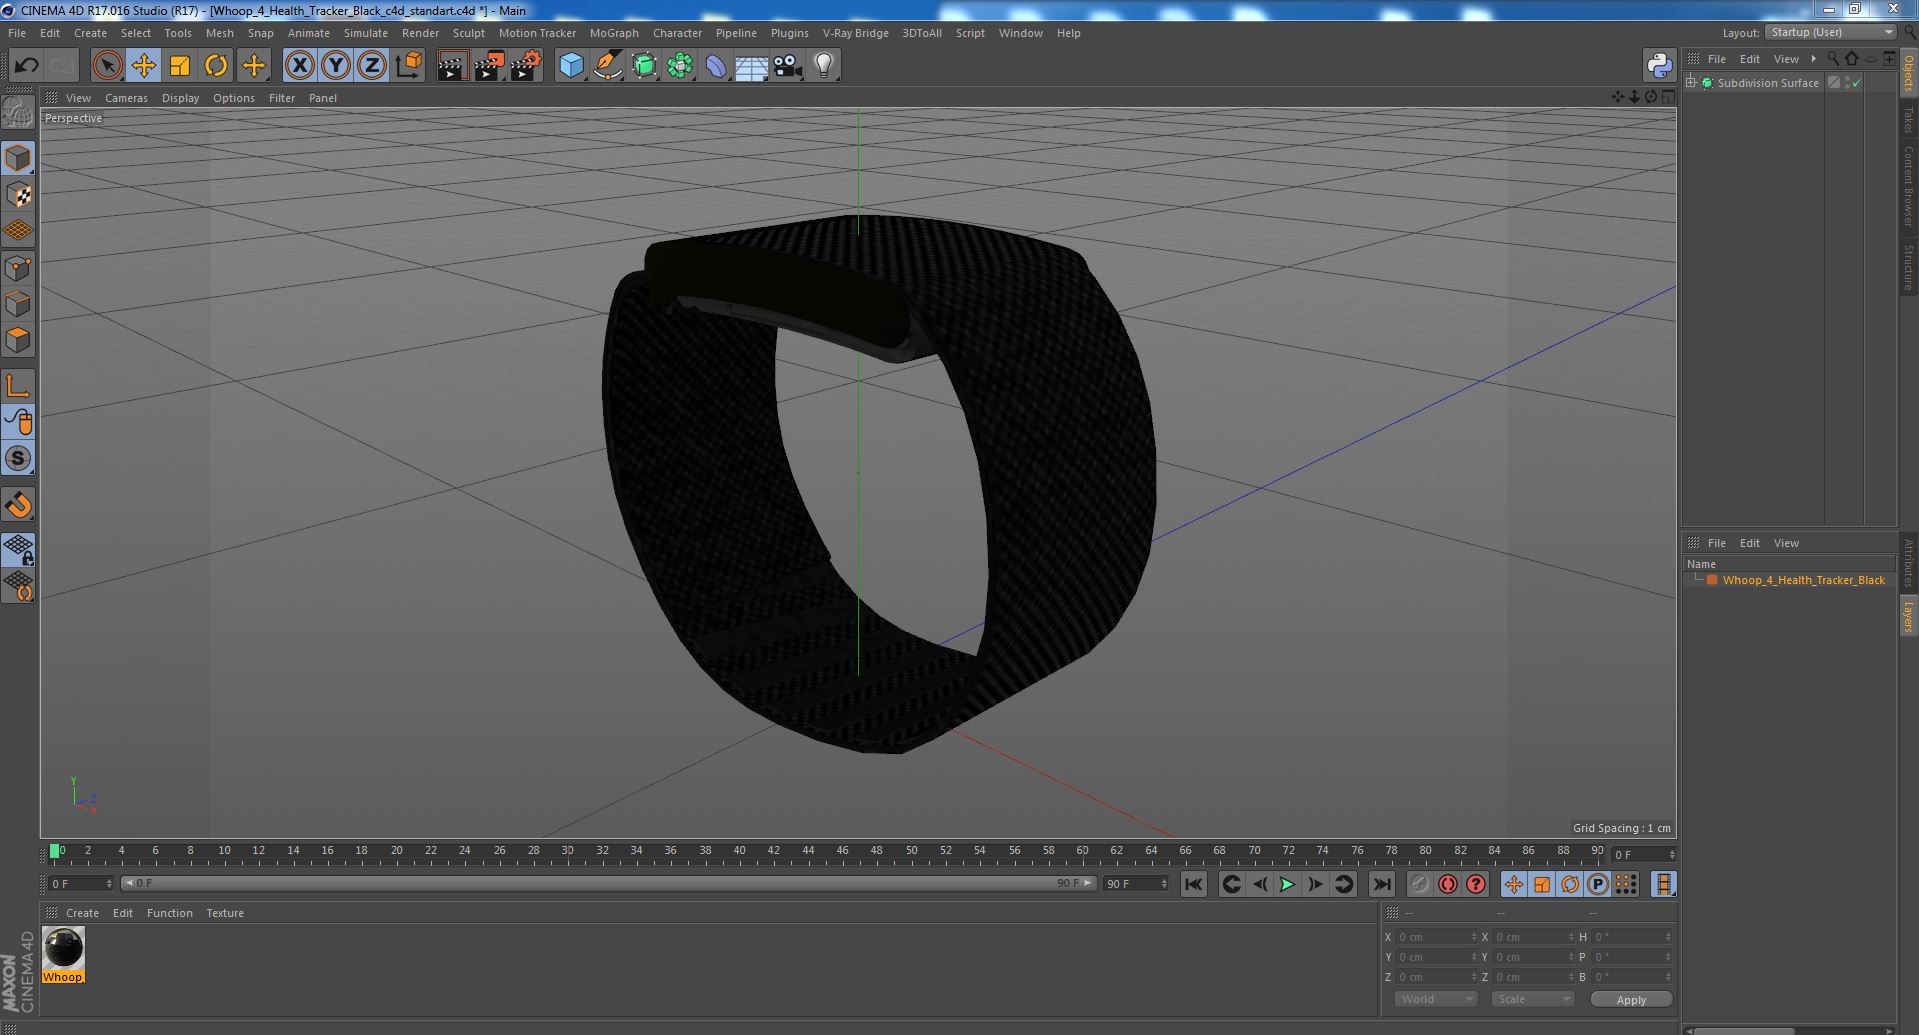Select the Whoop material thumbnail
The width and height of the screenshot is (1919, 1035).
63,948
